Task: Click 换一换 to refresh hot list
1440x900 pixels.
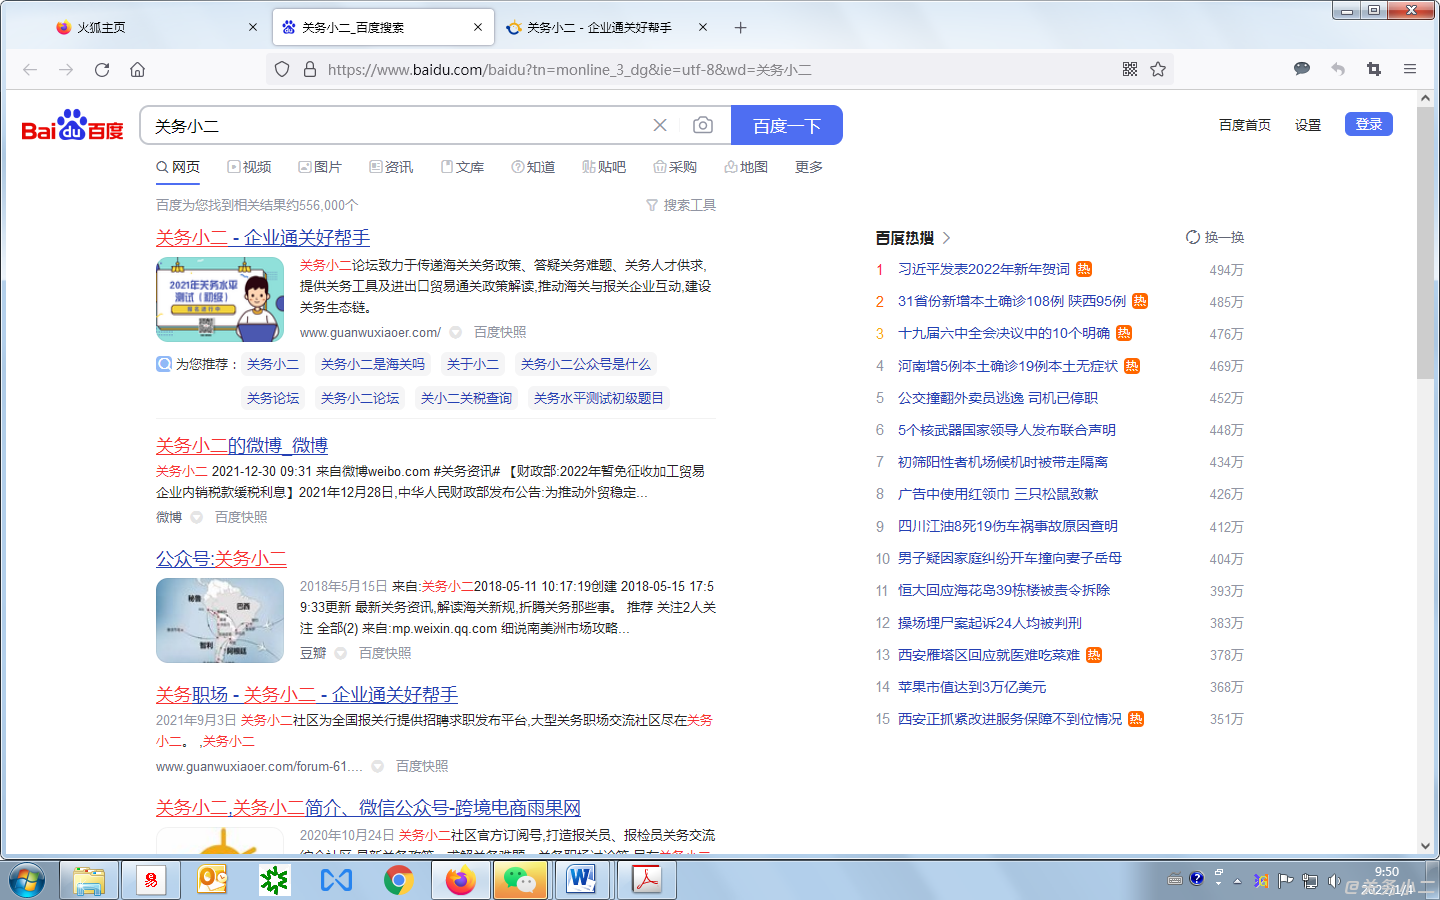Action: click(1215, 237)
